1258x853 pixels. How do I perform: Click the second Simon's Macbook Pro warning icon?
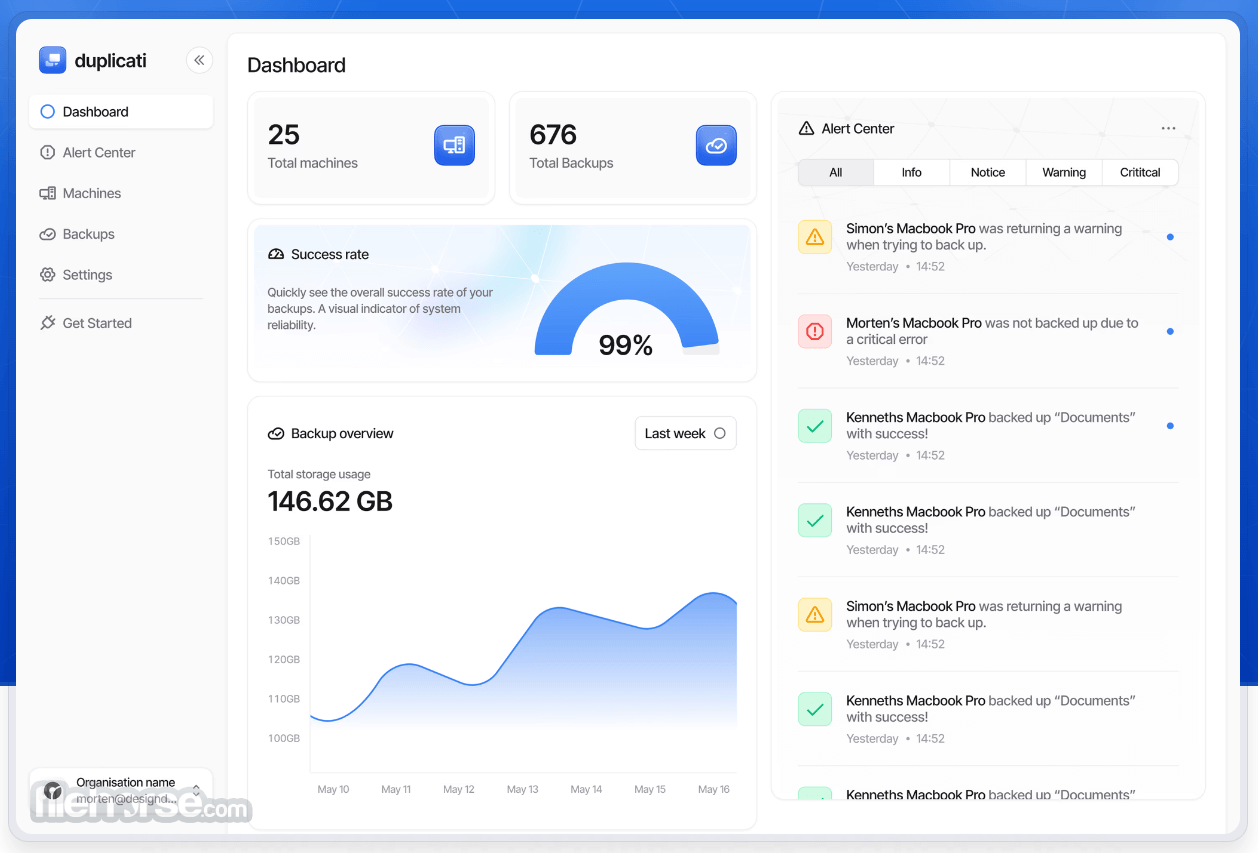[x=815, y=614]
